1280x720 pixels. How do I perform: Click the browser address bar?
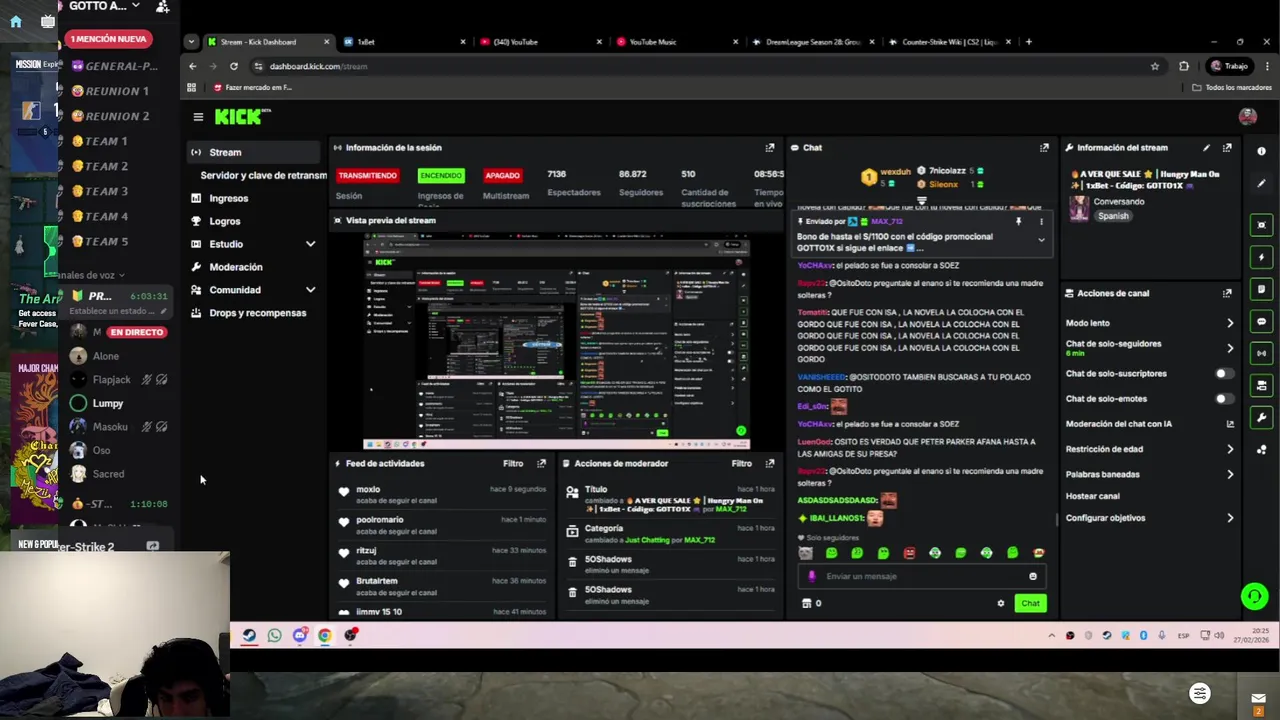tap(700, 66)
